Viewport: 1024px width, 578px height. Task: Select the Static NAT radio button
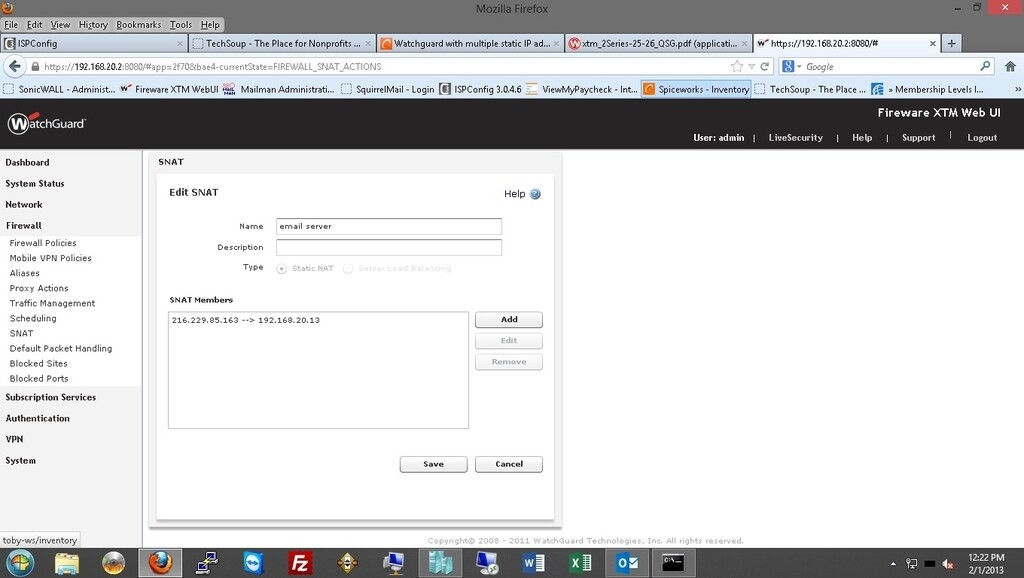[281, 268]
